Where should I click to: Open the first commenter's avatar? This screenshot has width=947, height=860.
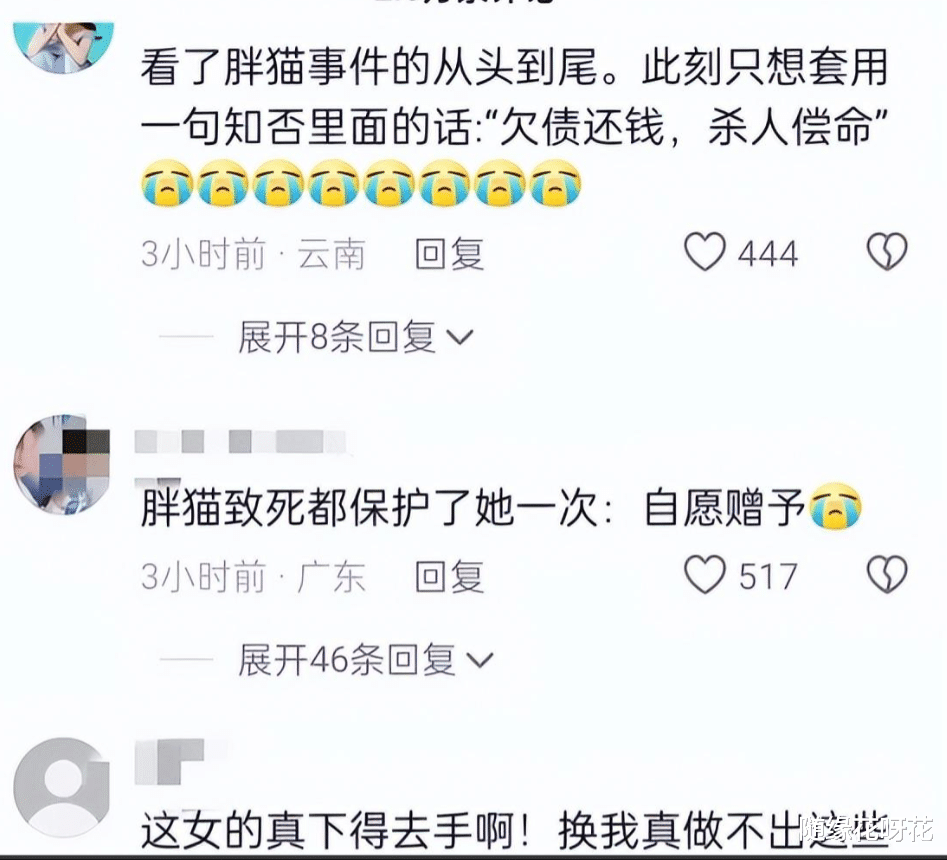[63, 45]
